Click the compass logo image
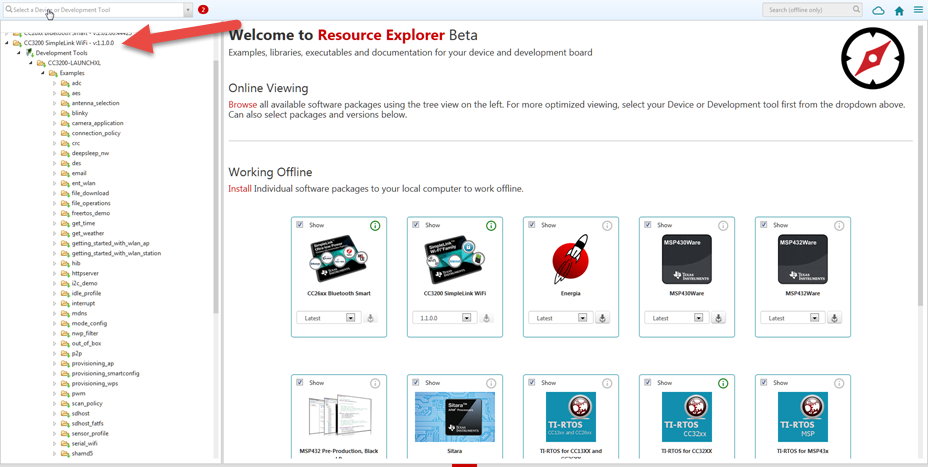The width and height of the screenshot is (928, 467). pos(873,59)
